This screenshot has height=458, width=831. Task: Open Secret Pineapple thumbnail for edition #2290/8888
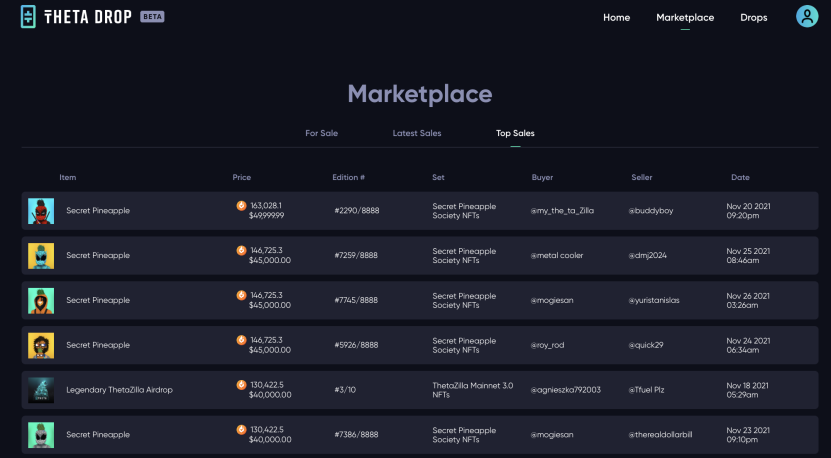tap(41, 211)
